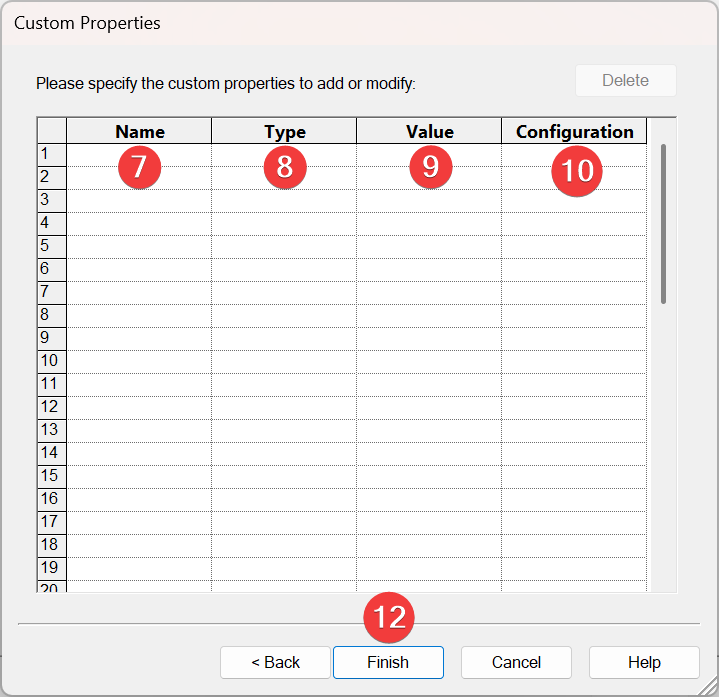Select the Name column header
Screen dimensions: 719x697
coord(139,132)
